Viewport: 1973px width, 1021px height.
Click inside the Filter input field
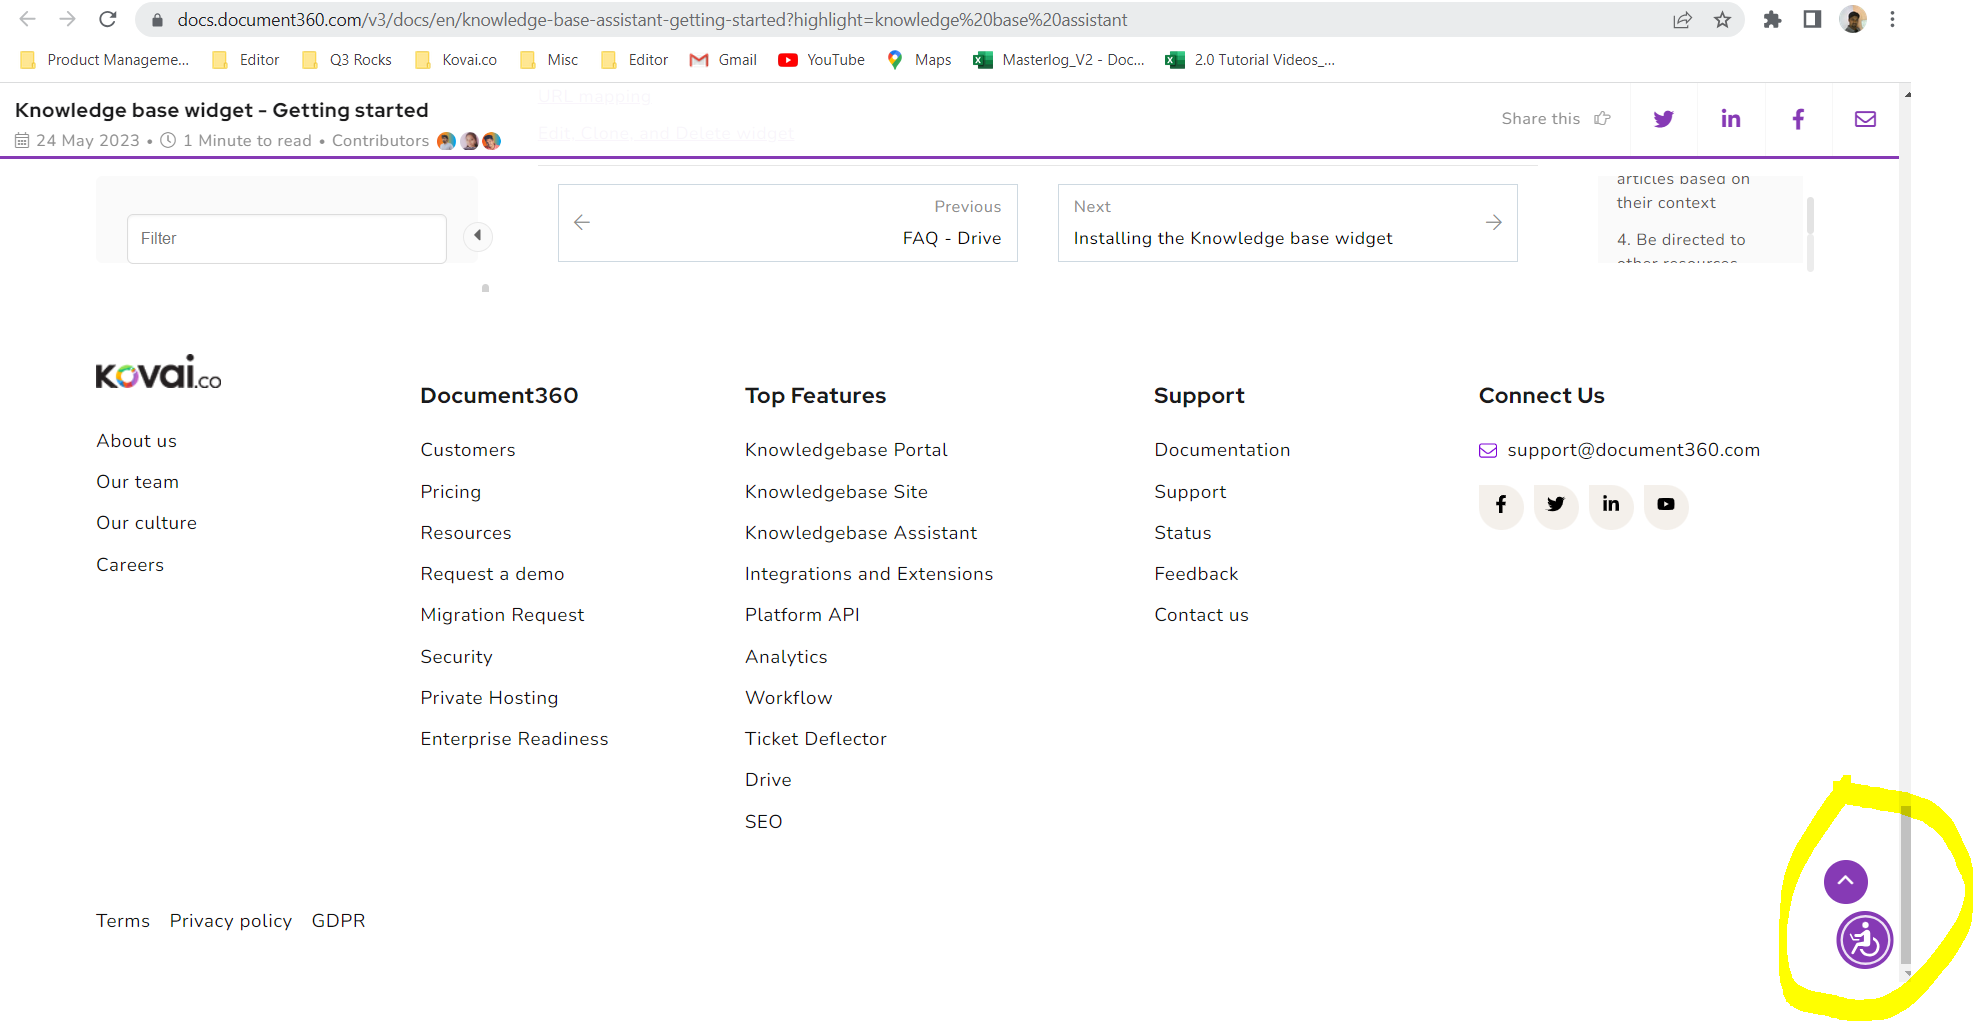pyautogui.click(x=286, y=238)
